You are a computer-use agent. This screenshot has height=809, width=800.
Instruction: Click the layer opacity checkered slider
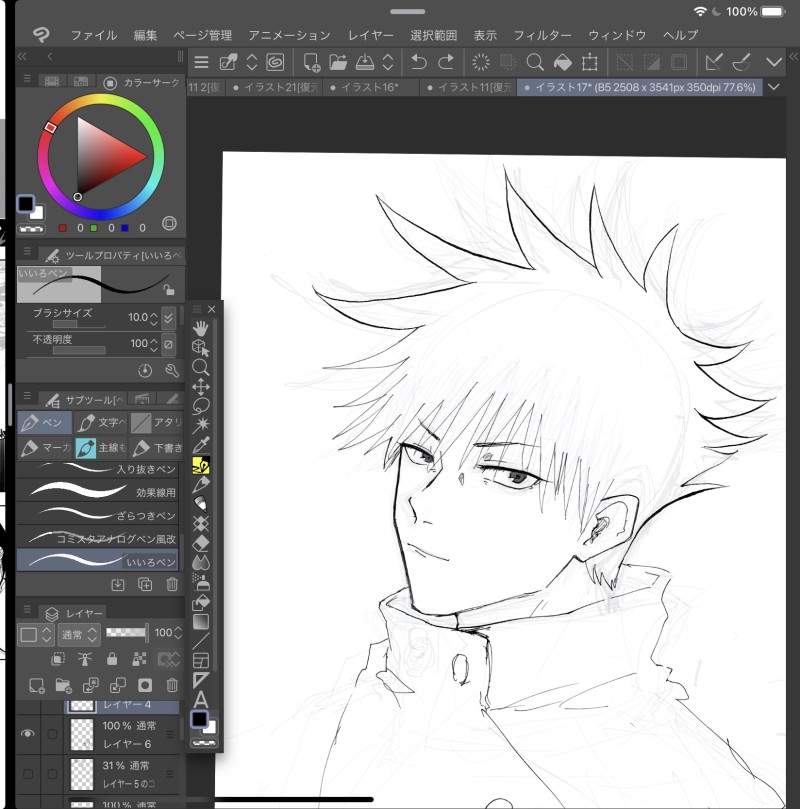[x=126, y=632]
